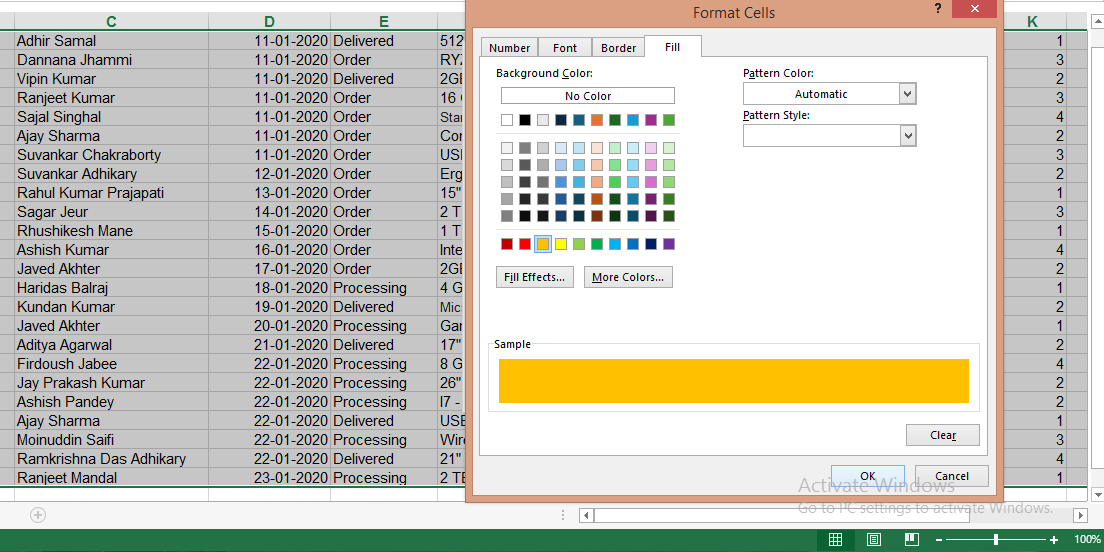
Task: Switch to the Border tab
Action: [x=619, y=48]
